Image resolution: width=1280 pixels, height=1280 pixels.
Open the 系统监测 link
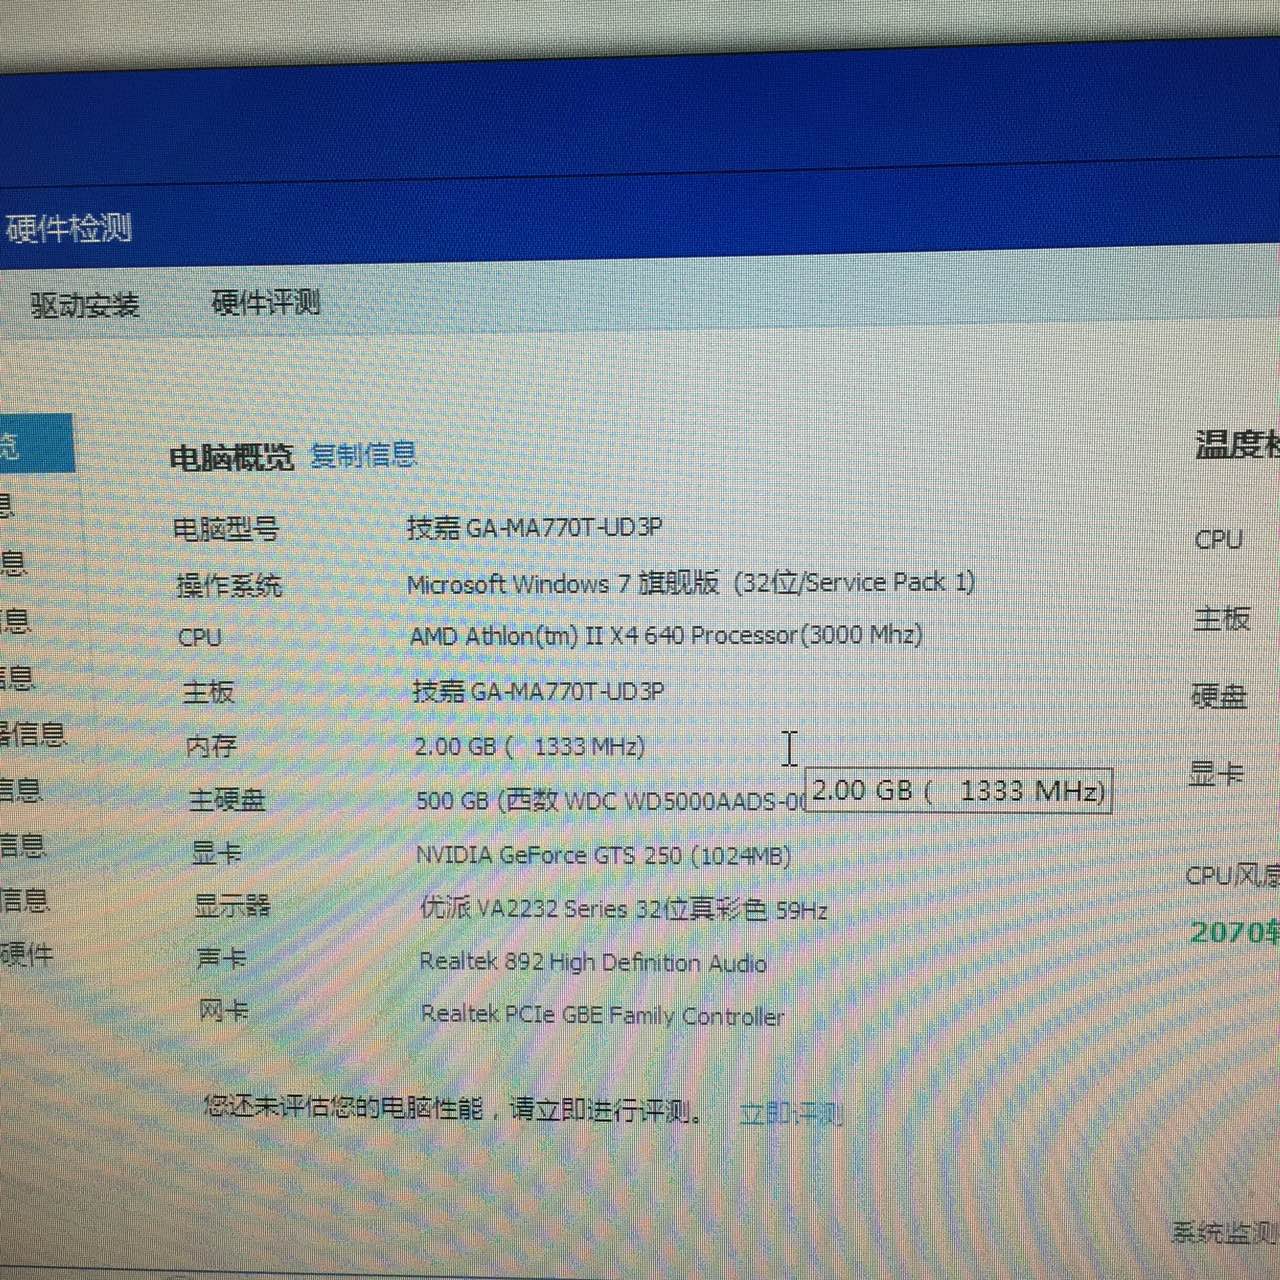(1225, 1232)
